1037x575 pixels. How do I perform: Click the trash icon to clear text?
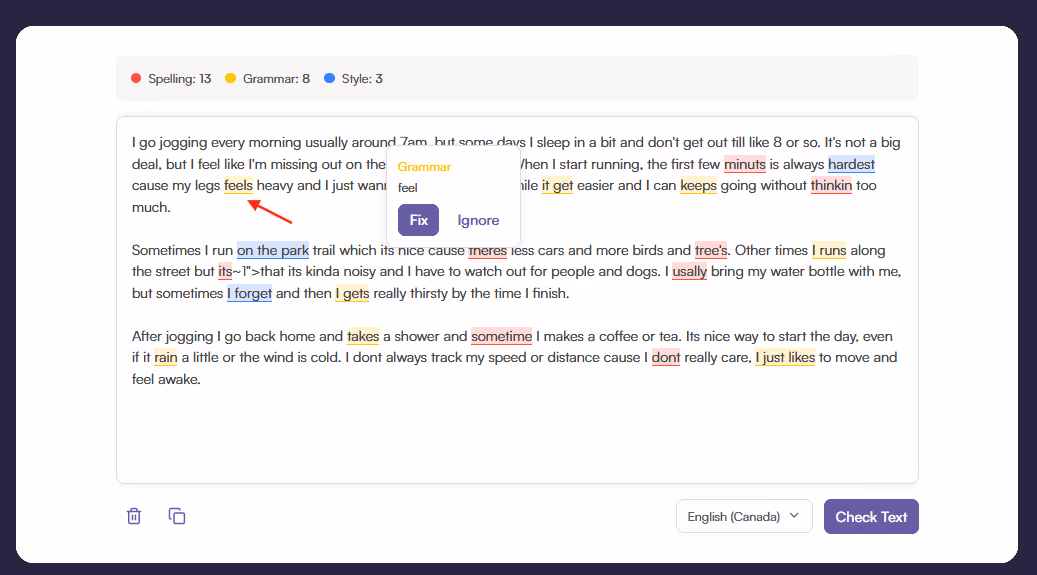click(x=134, y=516)
